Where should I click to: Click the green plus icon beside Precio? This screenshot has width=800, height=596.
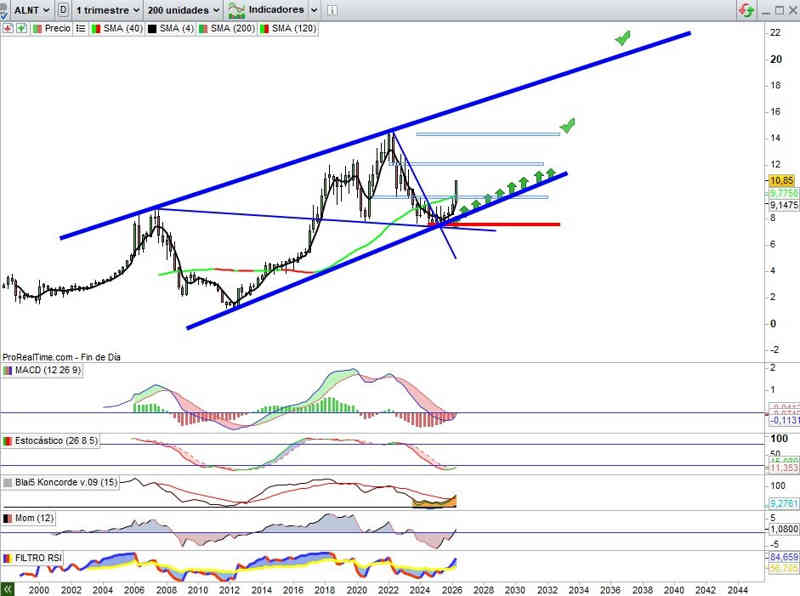(x=21, y=29)
